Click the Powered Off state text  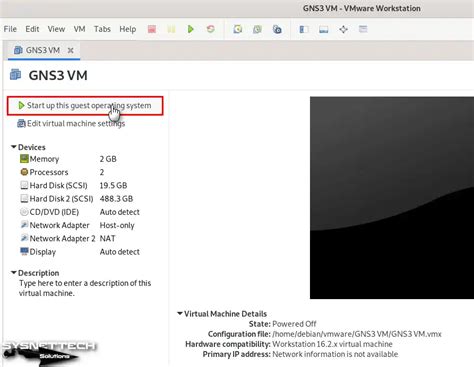(294, 324)
